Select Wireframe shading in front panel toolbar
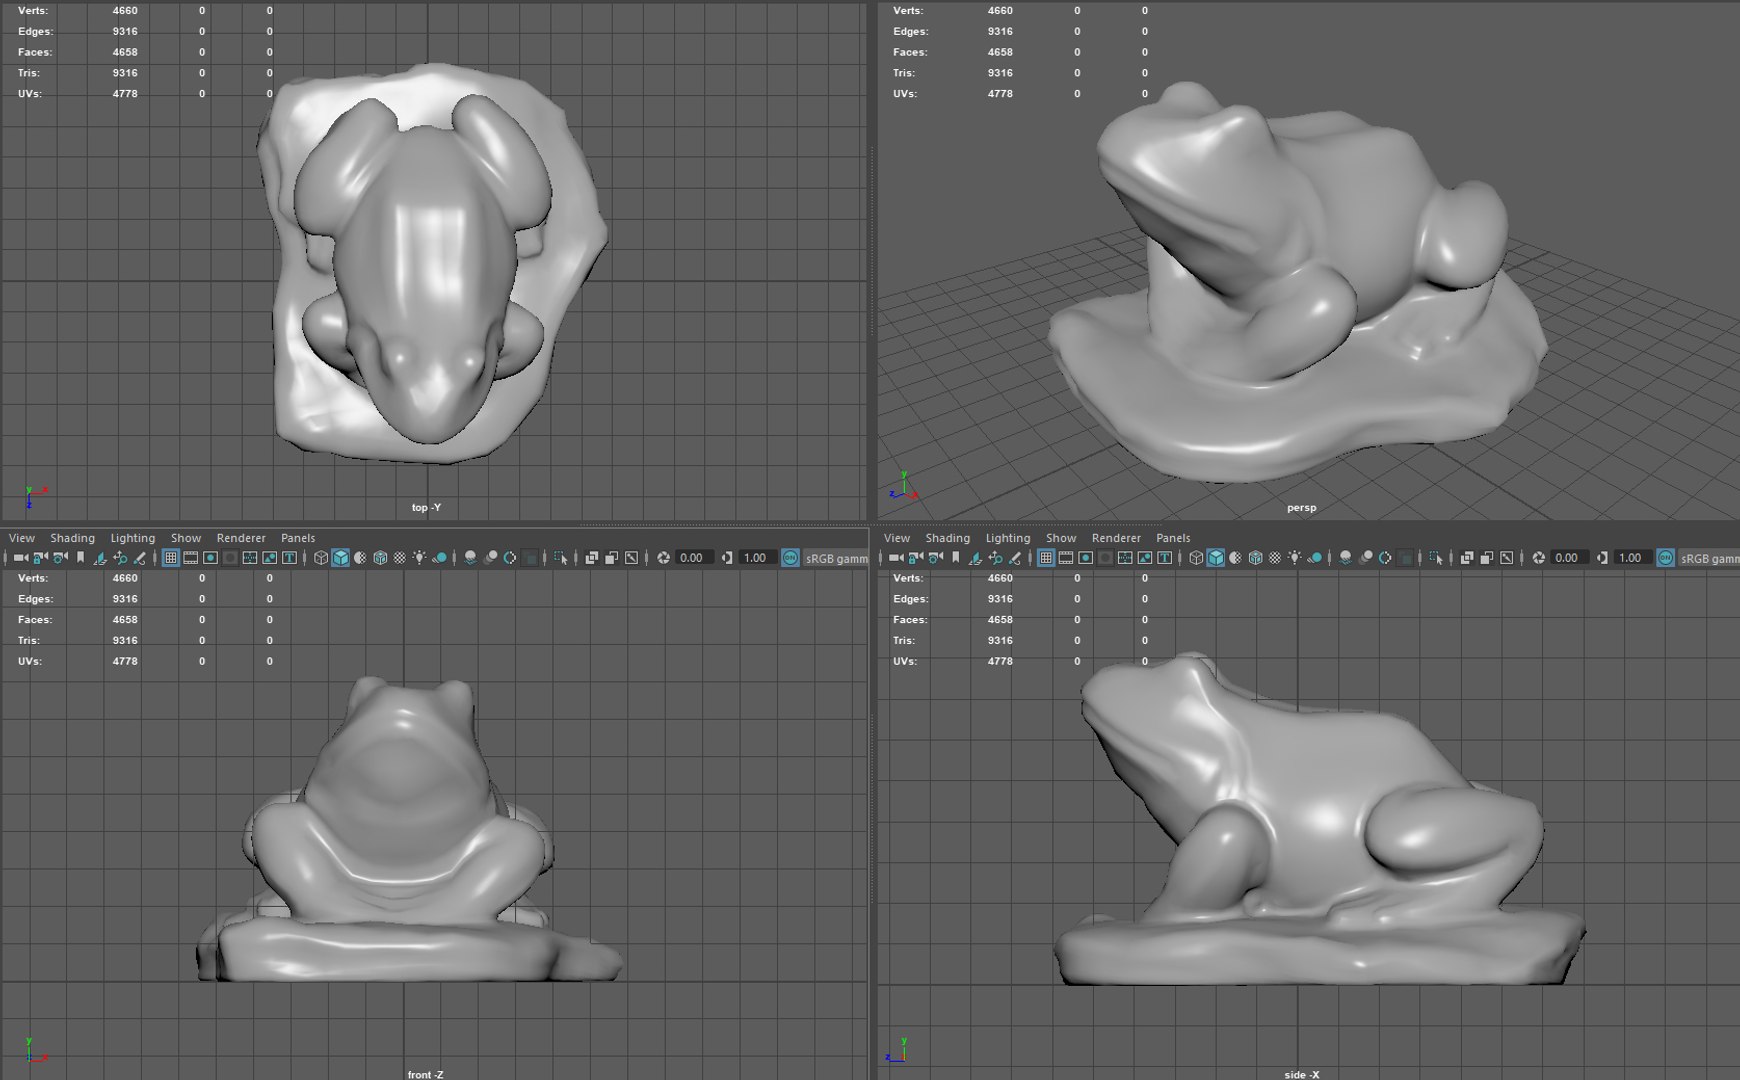1740x1080 pixels. (321, 558)
